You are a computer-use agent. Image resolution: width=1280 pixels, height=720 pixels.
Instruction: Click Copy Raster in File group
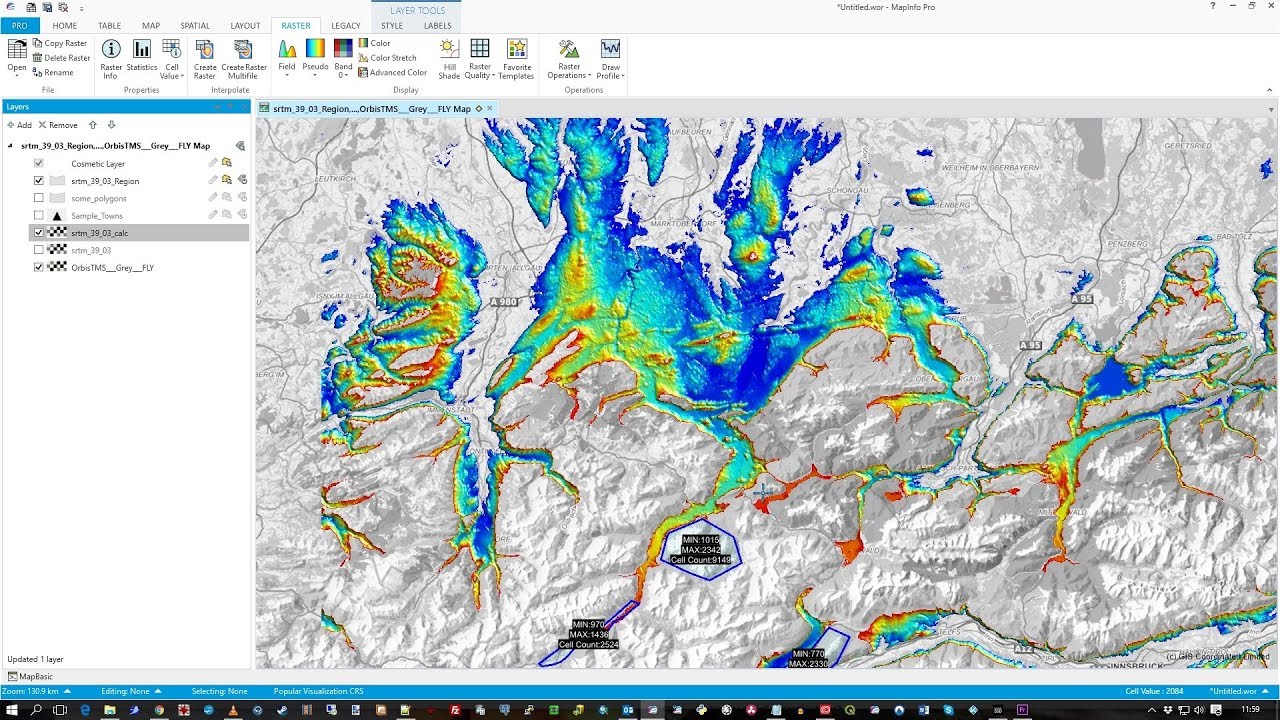[x=60, y=44]
